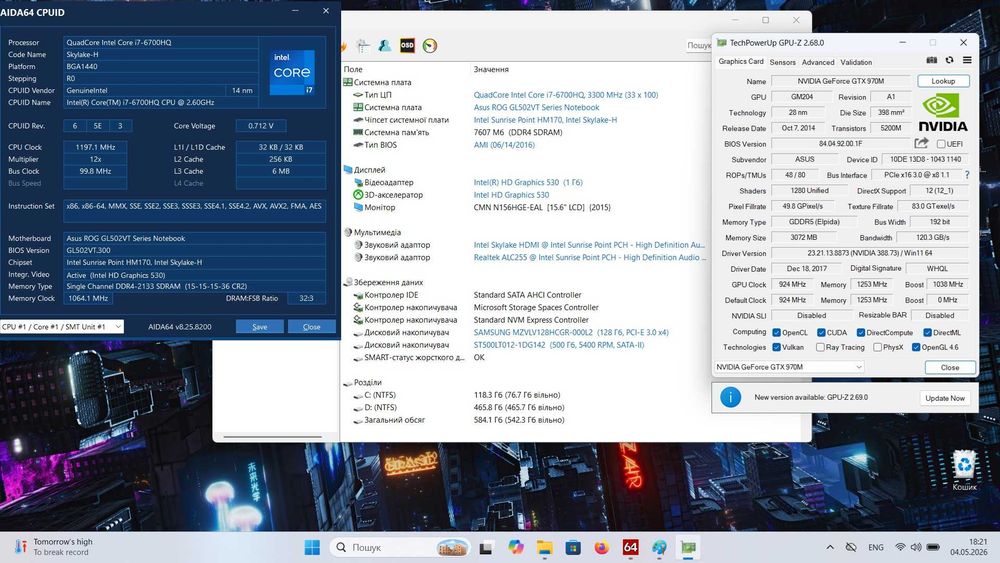1000x563 pixels.
Task: Select the Системна плата group in AIDA64
Action: [x=382, y=82]
